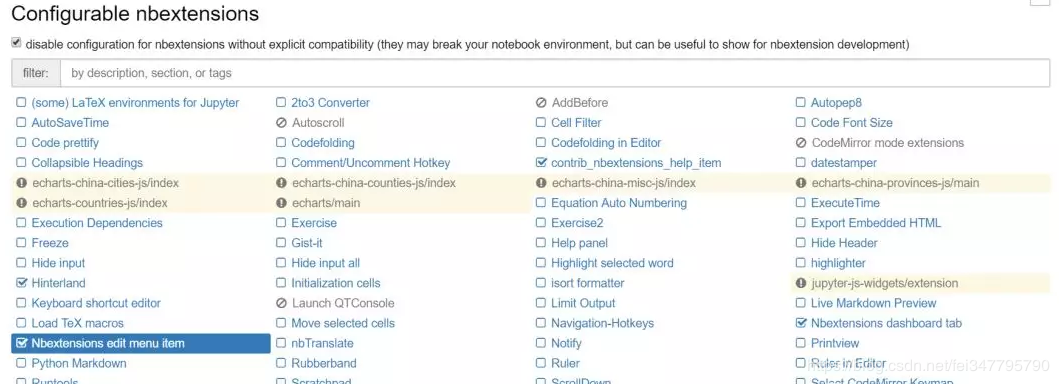This screenshot has height=384, width=1059.
Task: Open the Highlight selected word link
Action: tap(612, 263)
